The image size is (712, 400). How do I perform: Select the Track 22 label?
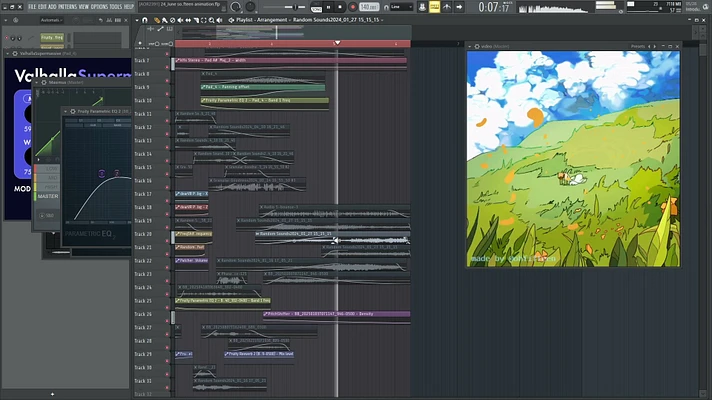[143, 261]
